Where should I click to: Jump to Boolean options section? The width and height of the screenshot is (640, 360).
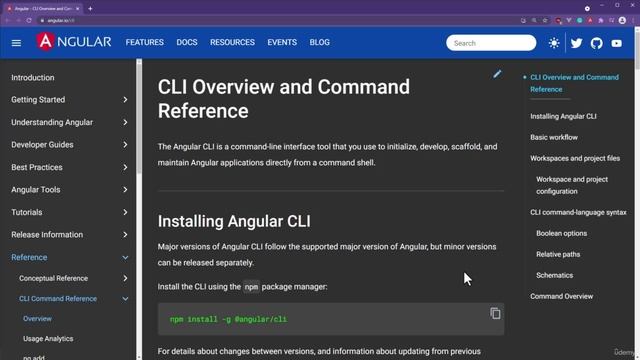point(561,233)
